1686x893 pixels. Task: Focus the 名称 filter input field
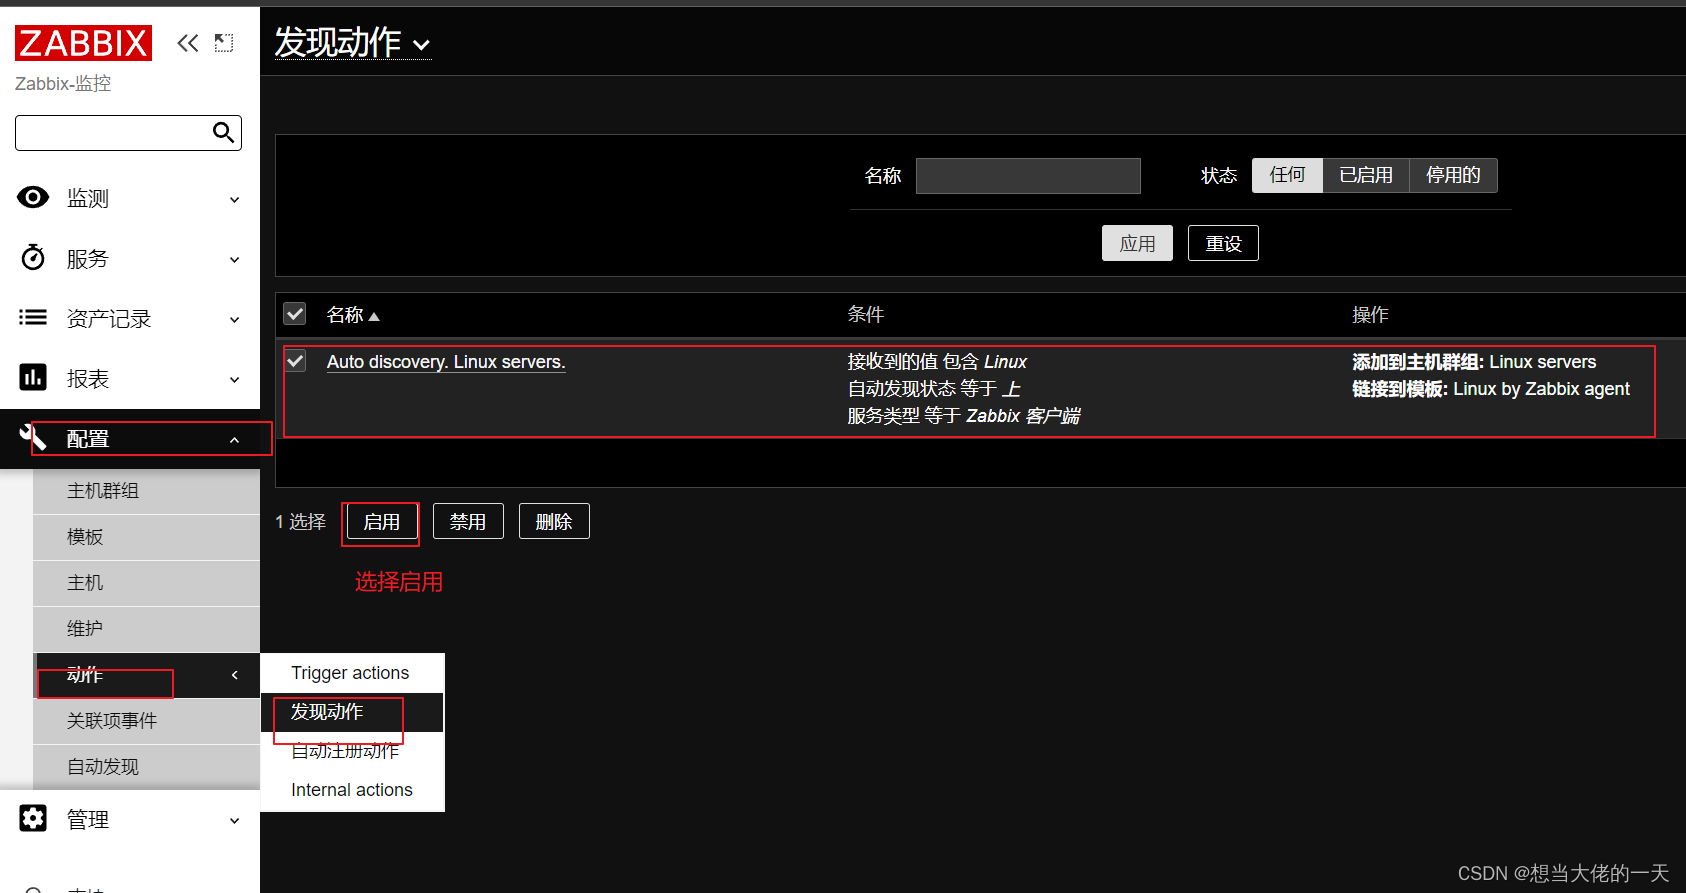(1028, 175)
